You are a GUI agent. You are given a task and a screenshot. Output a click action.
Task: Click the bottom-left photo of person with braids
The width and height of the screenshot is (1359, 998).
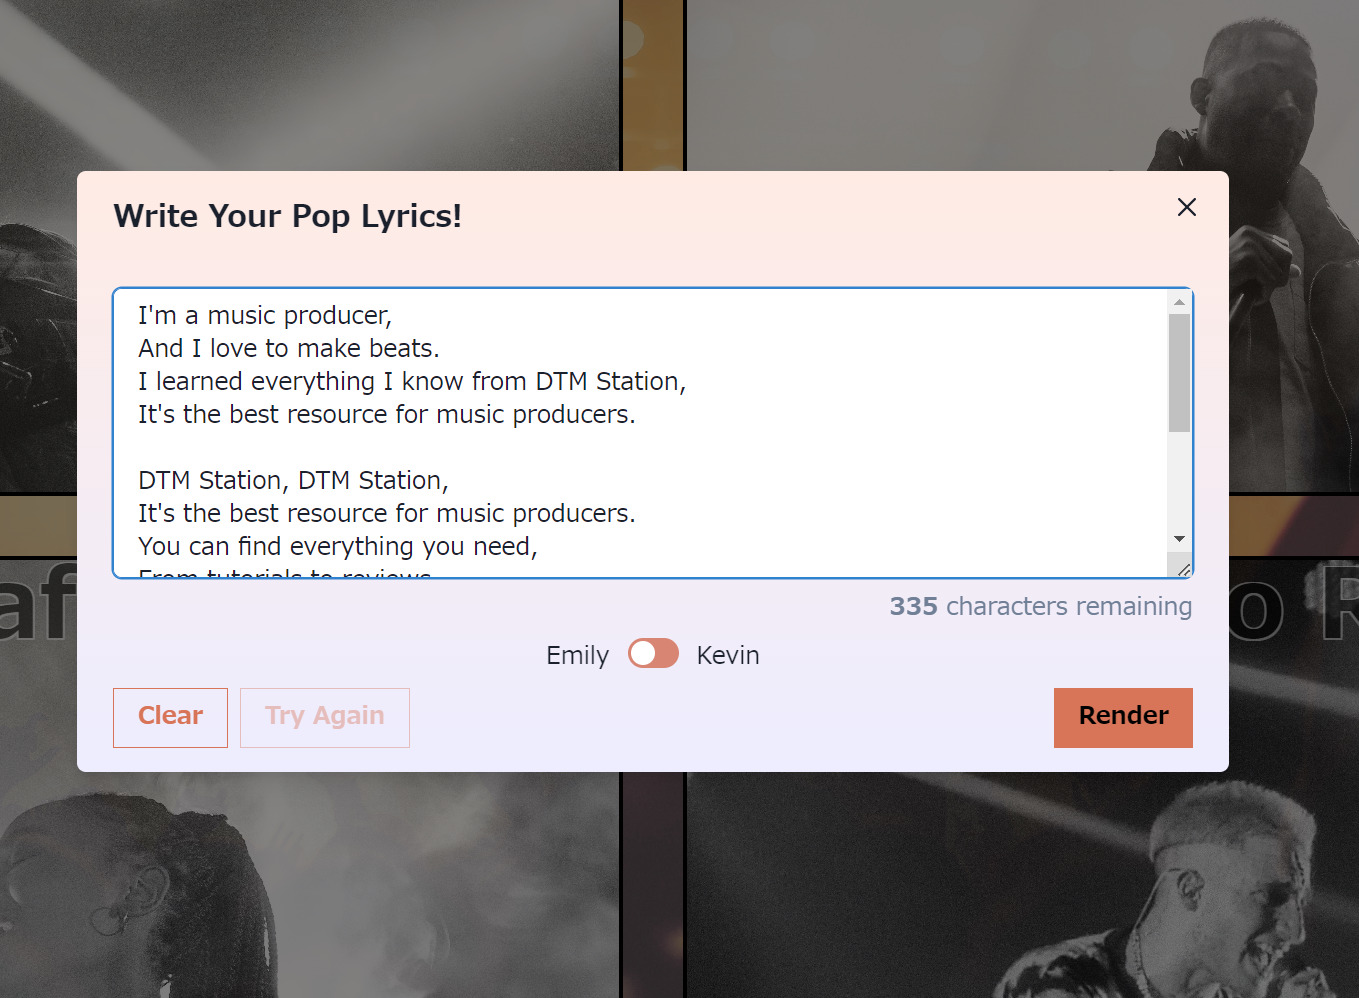coord(310,886)
